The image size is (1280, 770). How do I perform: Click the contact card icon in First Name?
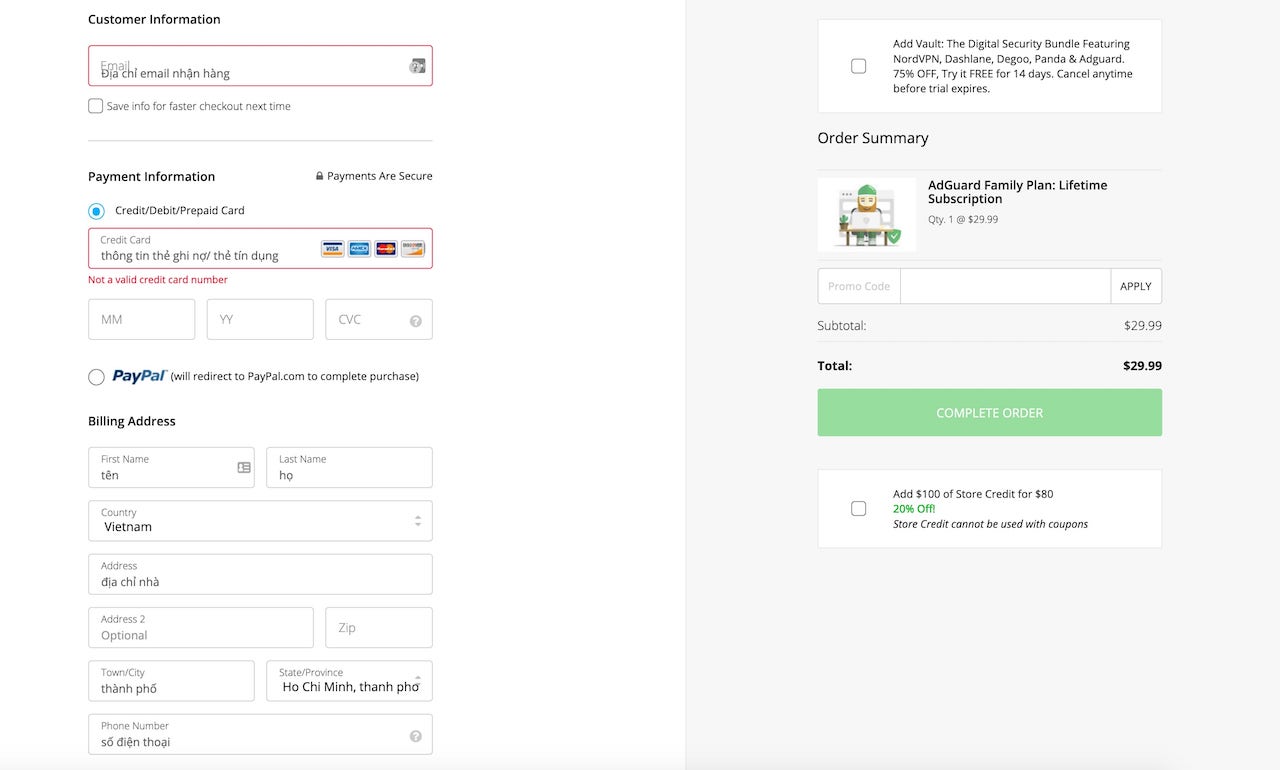244,467
